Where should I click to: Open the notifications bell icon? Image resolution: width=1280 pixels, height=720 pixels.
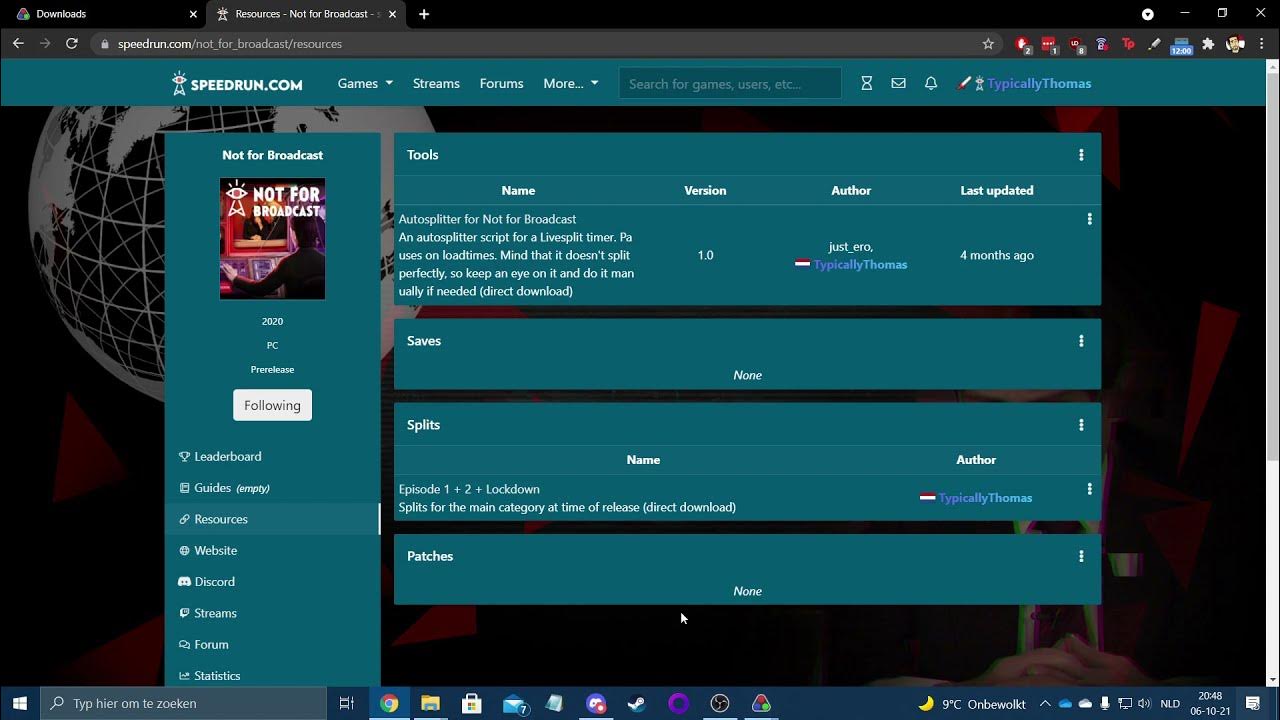point(931,84)
